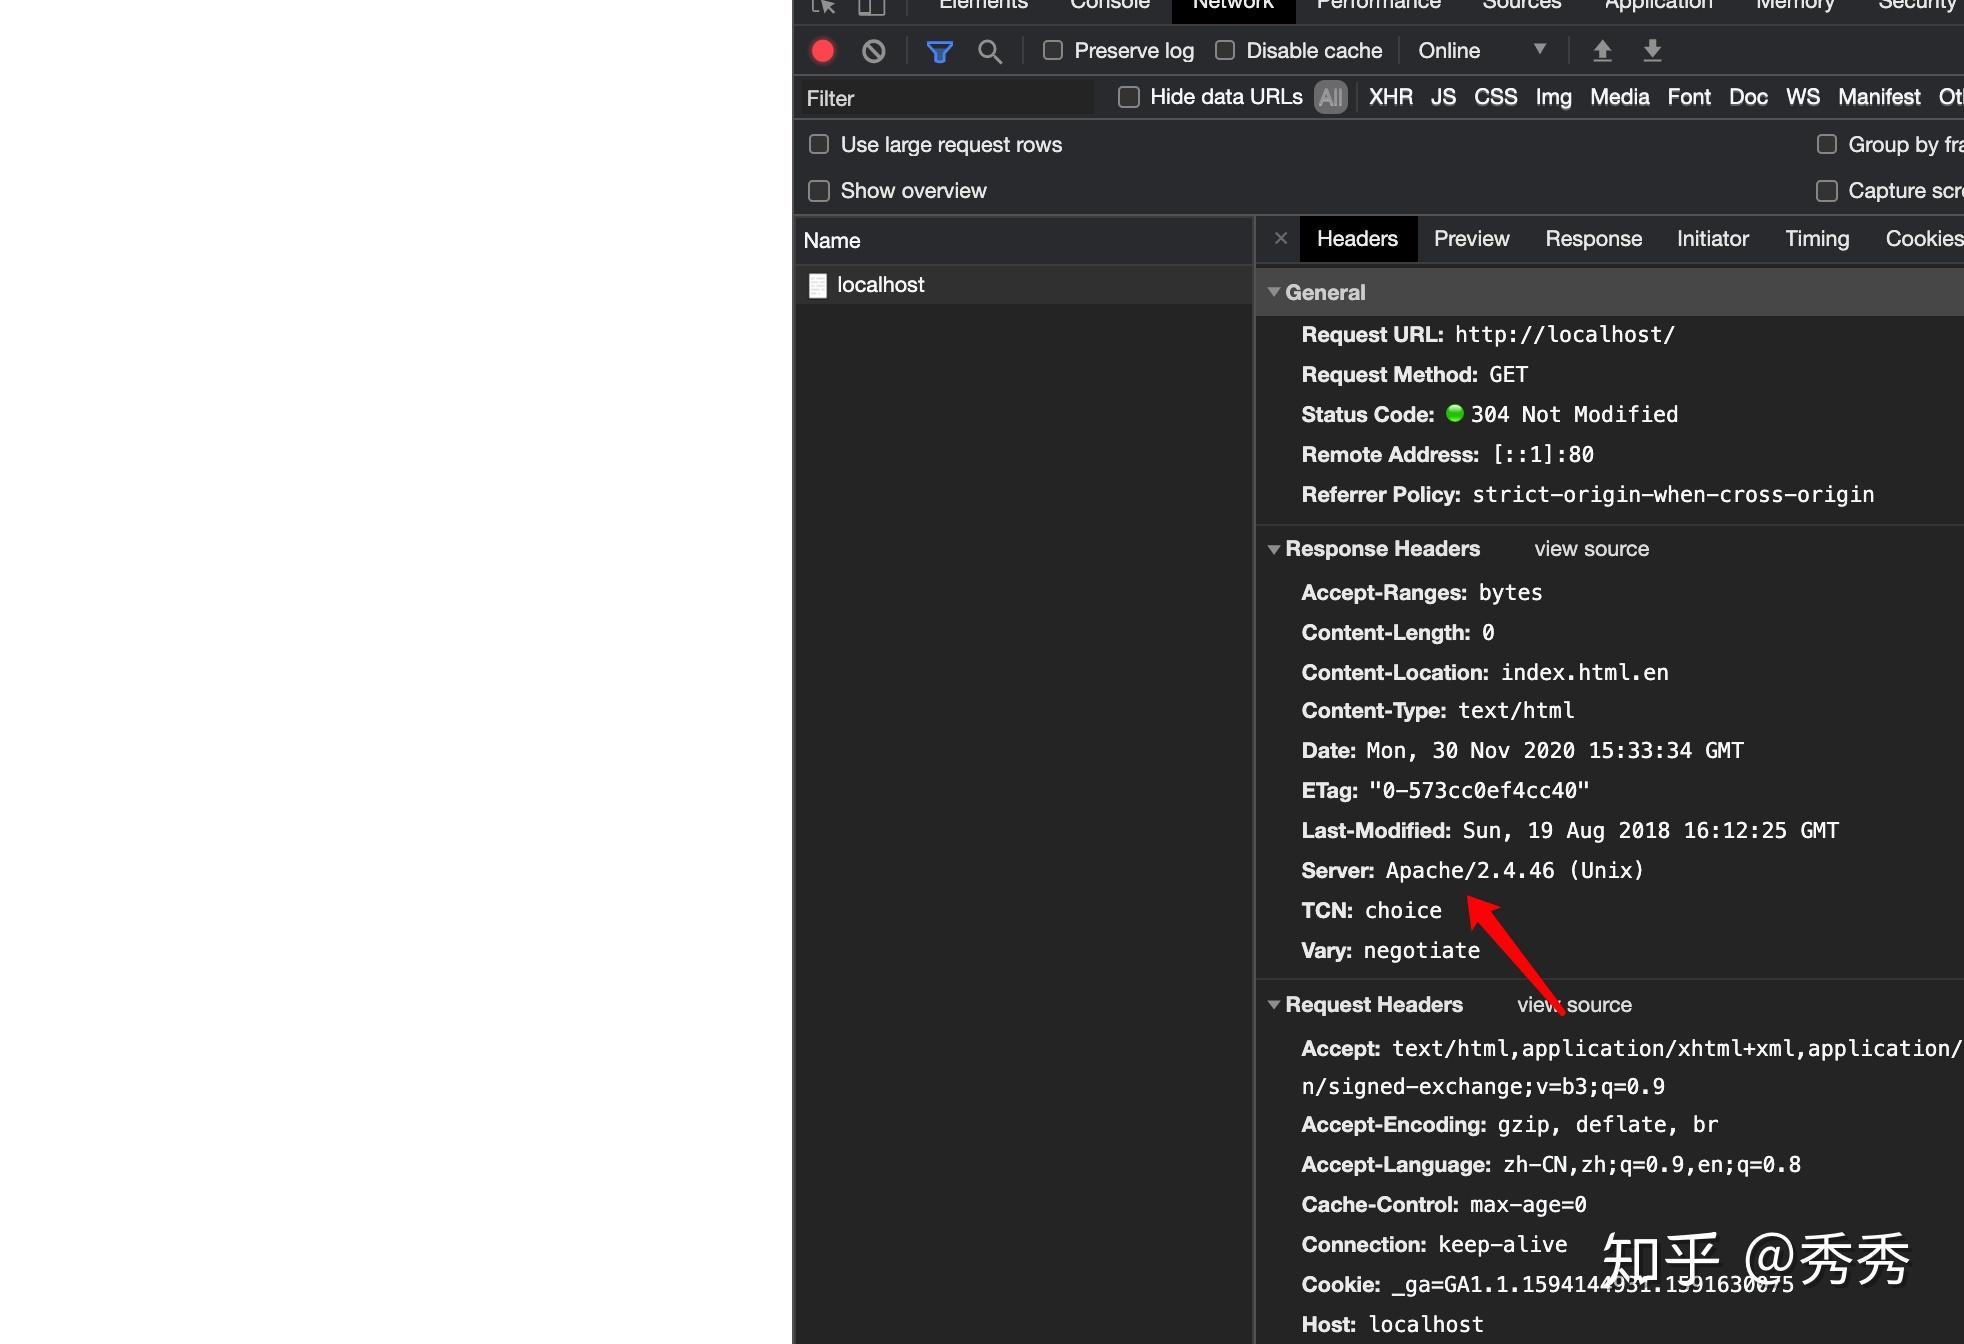Image resolution: width=1964 pixels, height=1344 pixels.
Task: Open the Timing tab
Action: tap(1817, 239)
